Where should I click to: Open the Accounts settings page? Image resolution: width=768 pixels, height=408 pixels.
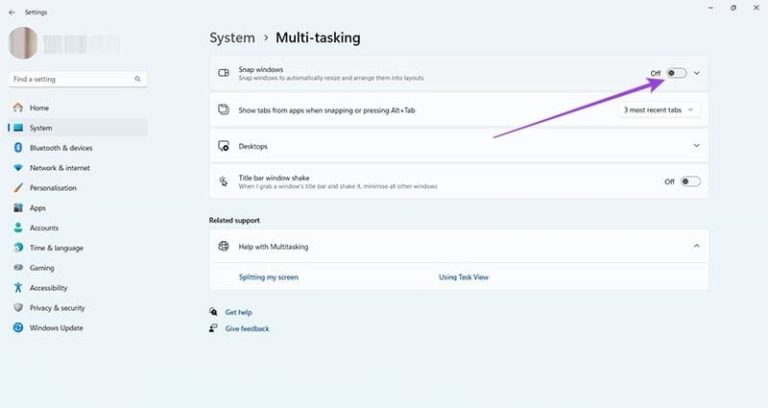click(x=44, y=228)
